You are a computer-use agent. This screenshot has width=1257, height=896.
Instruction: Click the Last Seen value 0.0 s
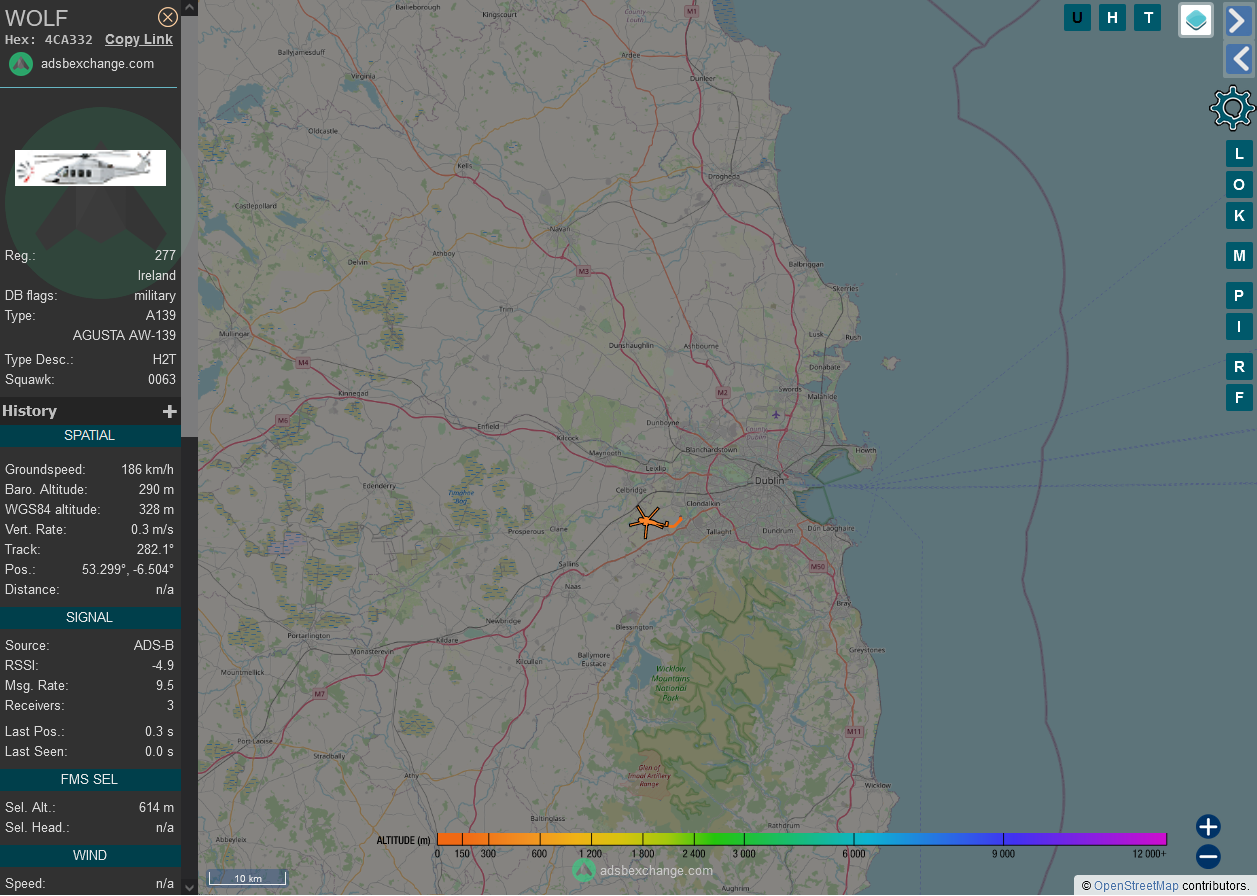pyautogui.click(x=160, y=752)
